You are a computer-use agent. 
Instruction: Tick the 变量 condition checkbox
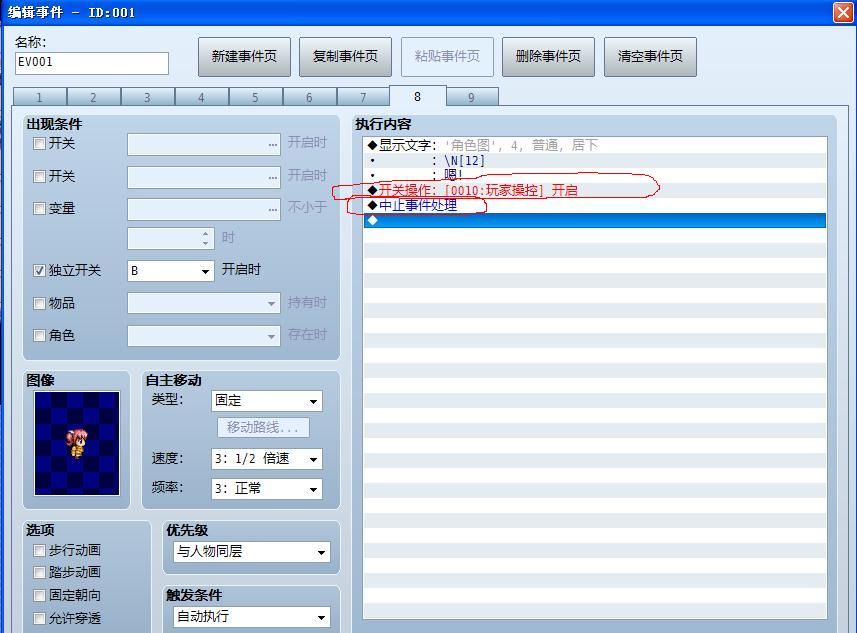pyautogui.click(x=39, y=209)
